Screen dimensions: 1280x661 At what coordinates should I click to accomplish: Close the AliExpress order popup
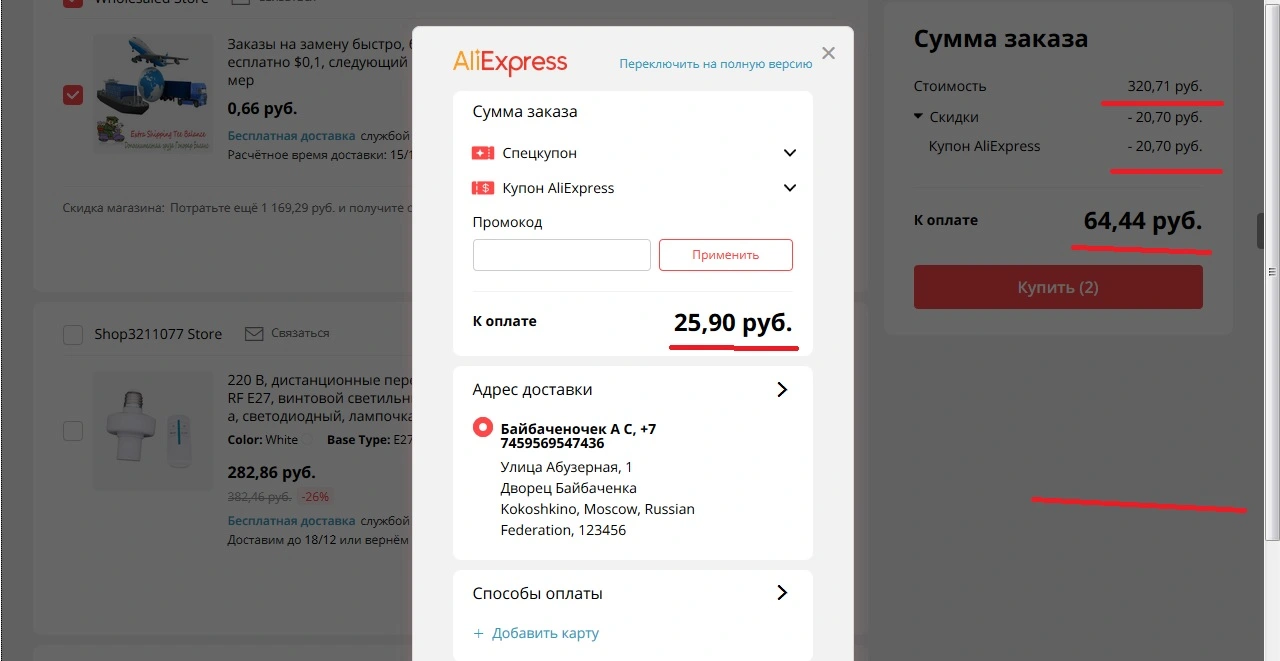coord(828,53)
